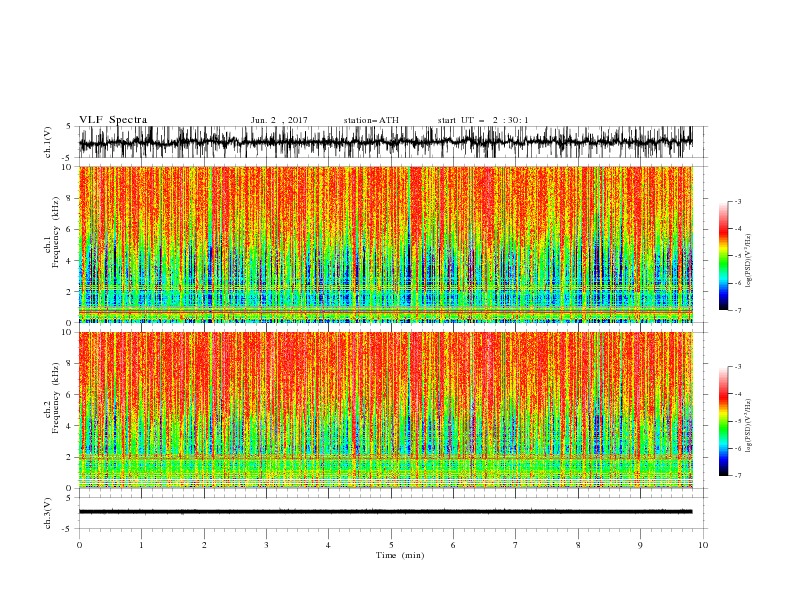The width and height of the screenshot is (792, 612).
Task: Click the 'ch.1(V)' waveform axis label
Action: click(x=48, y=142)
